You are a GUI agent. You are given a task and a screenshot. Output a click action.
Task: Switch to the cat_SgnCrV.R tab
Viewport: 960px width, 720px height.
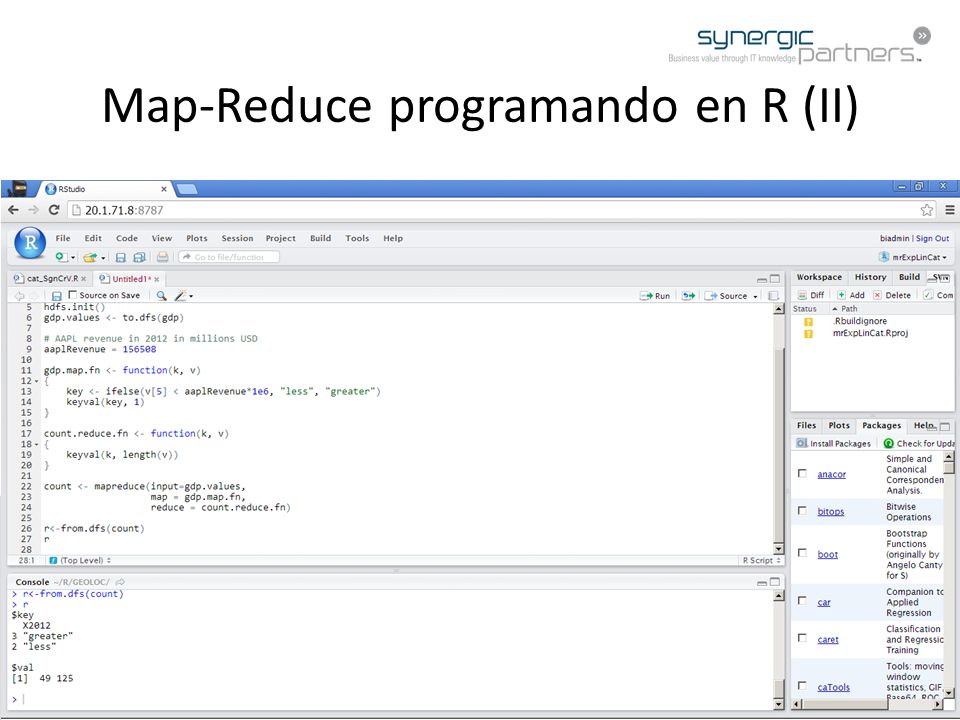tap(52, 279)
